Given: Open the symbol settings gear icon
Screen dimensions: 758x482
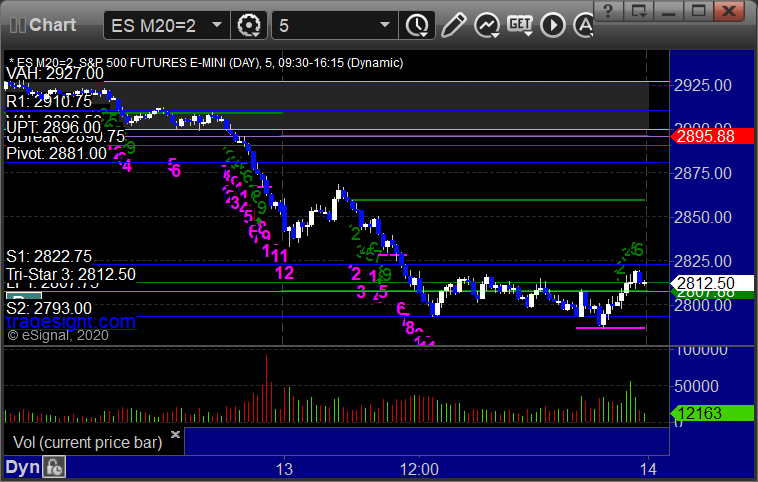Looking at the screenshot, I should [x=249, y=25].
